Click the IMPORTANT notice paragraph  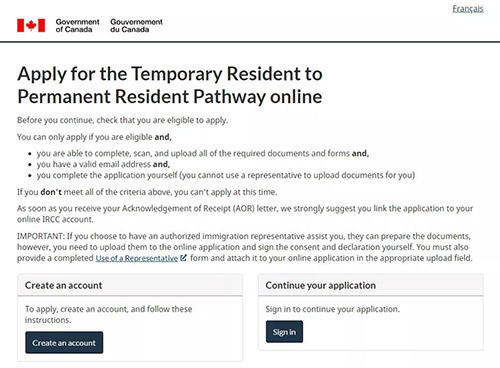point(245,247)
